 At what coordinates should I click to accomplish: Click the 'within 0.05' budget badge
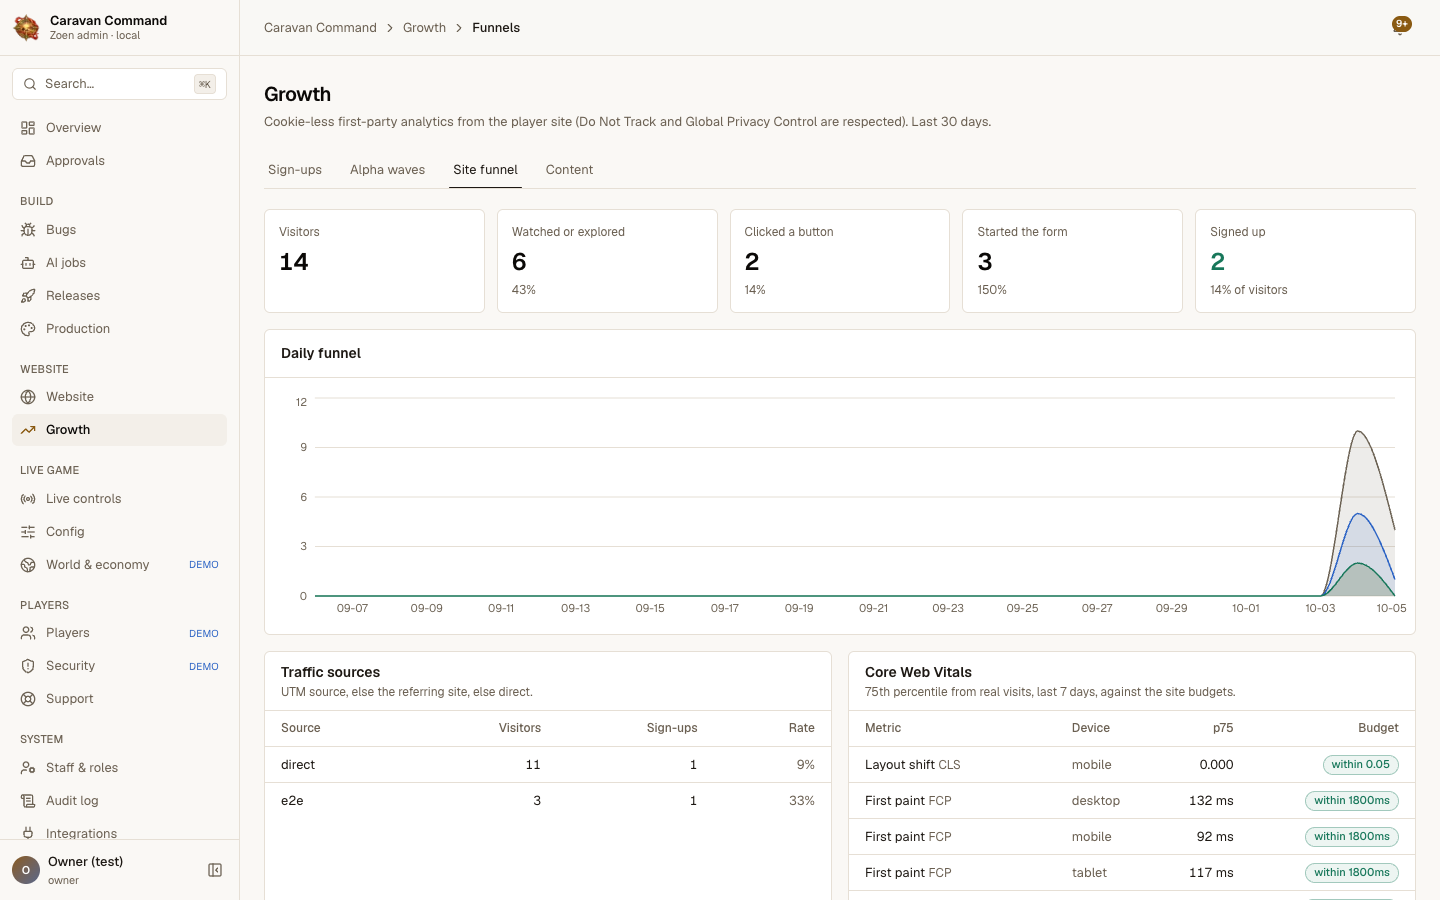click(1360, 765)
